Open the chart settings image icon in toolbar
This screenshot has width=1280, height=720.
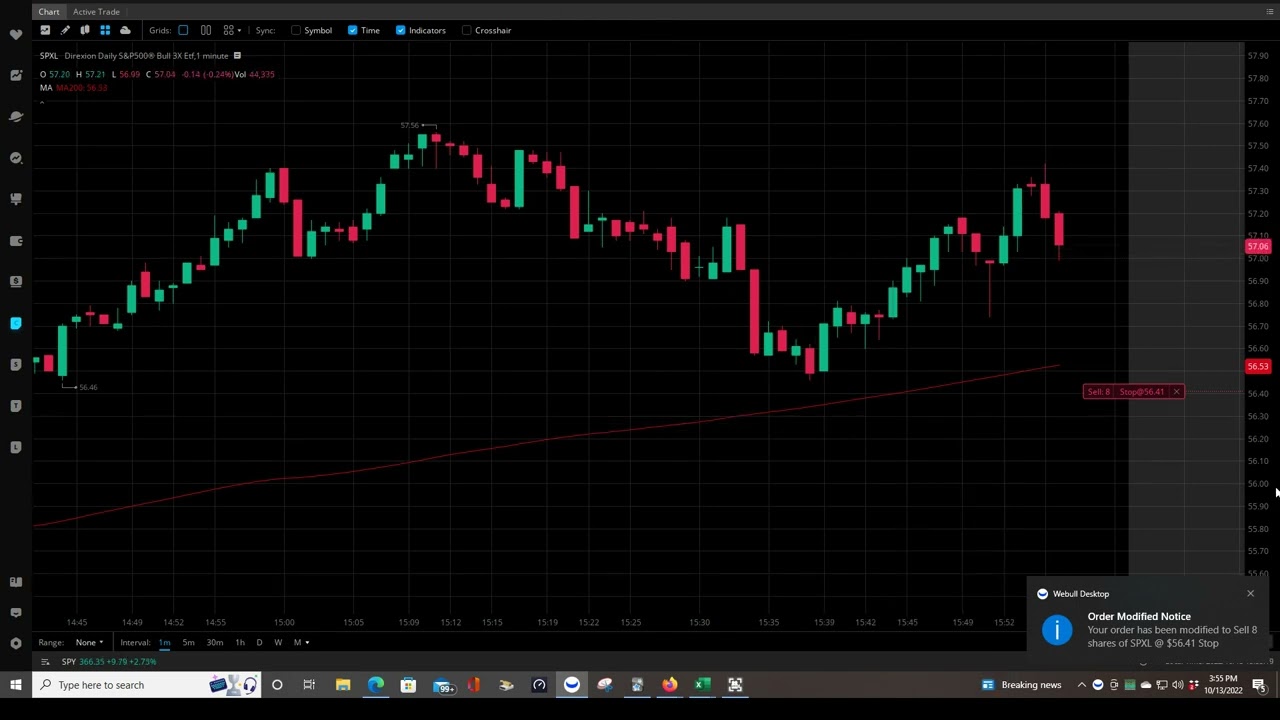click(45, 30)
